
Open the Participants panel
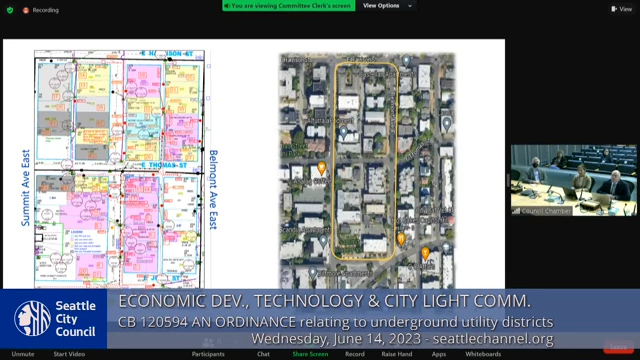[208, 354]
